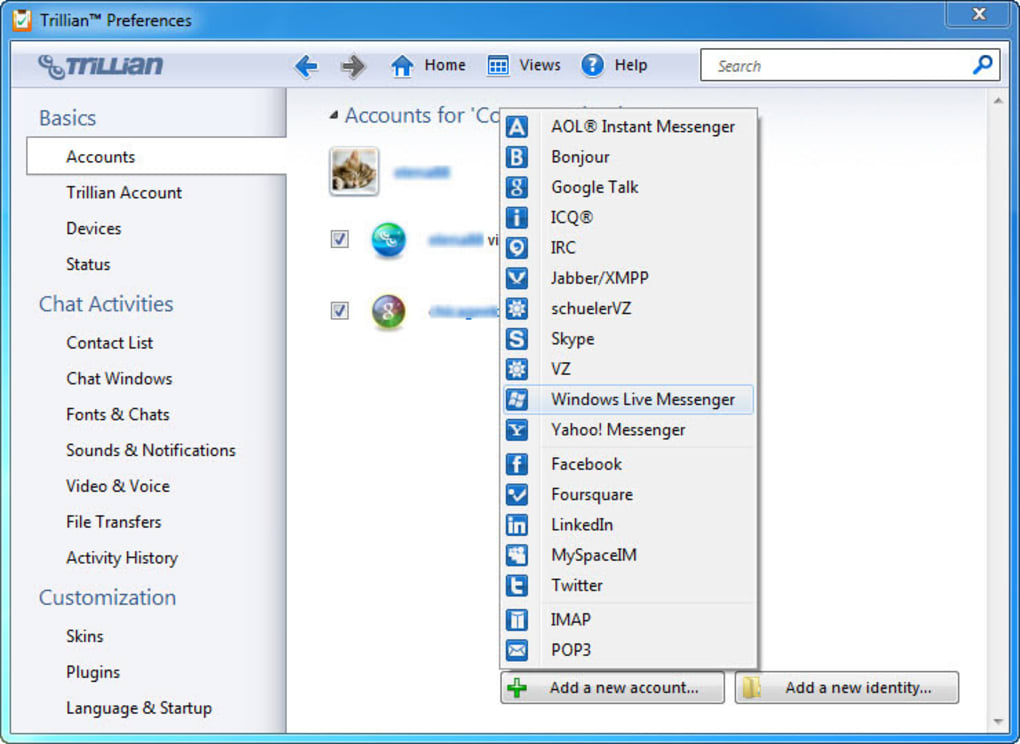This screenshot has height=744, width=1020.
Task: Go to Home in the toolbar
Action: 428,65
